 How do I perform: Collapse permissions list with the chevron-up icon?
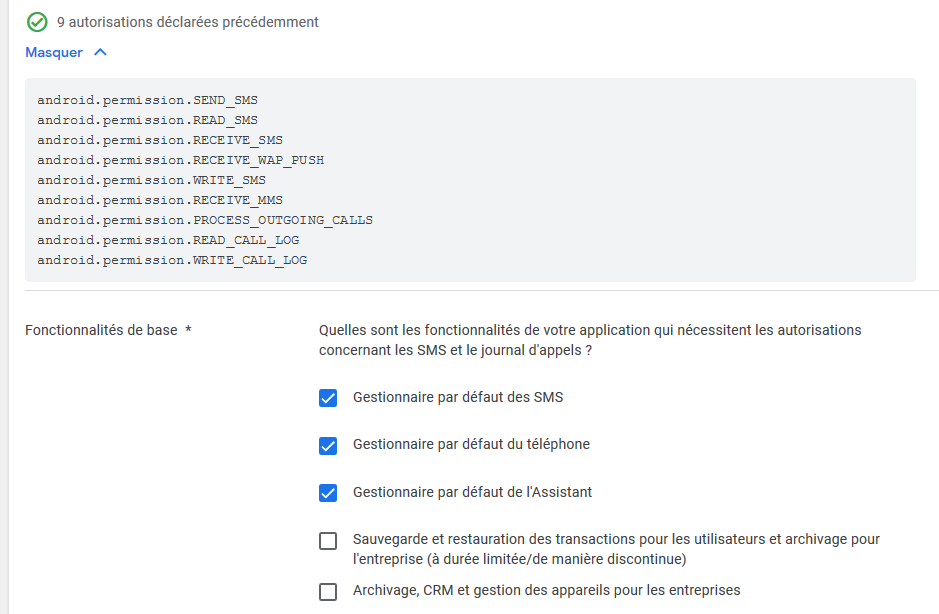101,52
